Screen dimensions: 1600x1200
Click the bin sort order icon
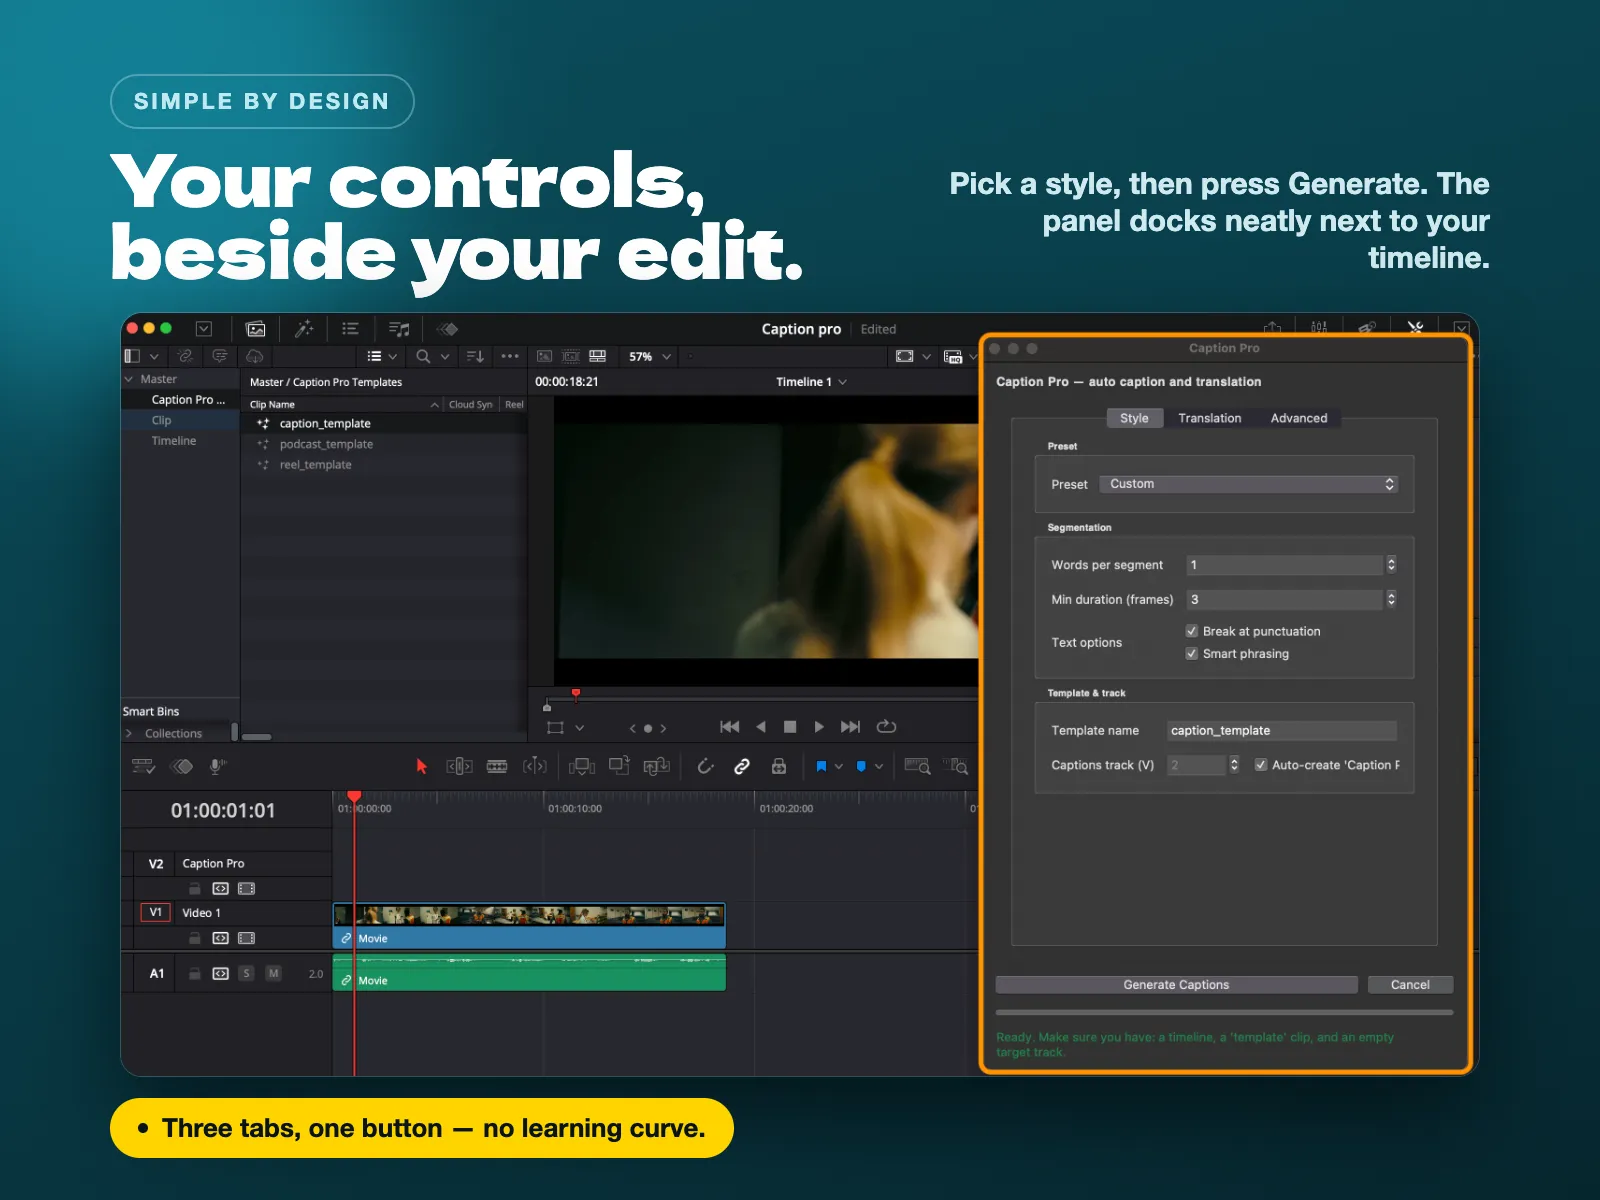[x=475, y=356]
